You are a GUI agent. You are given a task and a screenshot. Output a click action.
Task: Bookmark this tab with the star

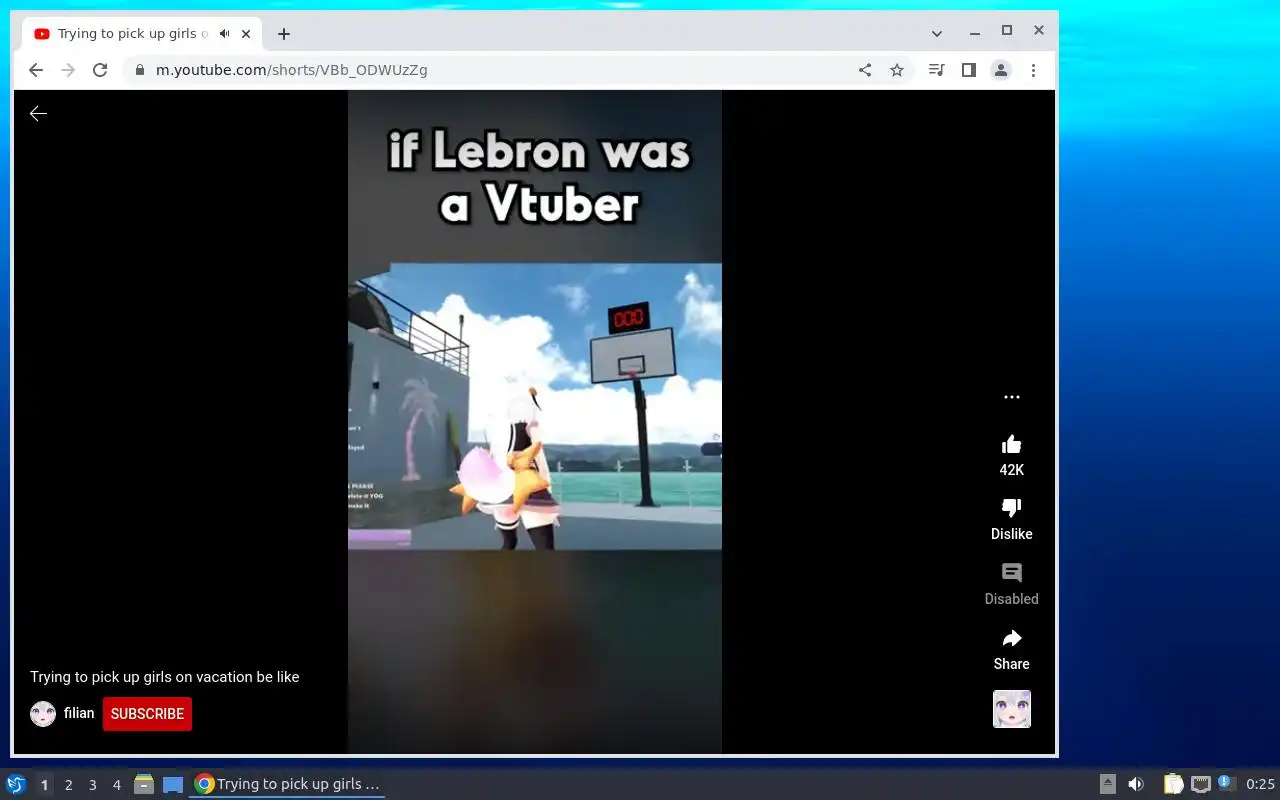[x=897, y=70]
